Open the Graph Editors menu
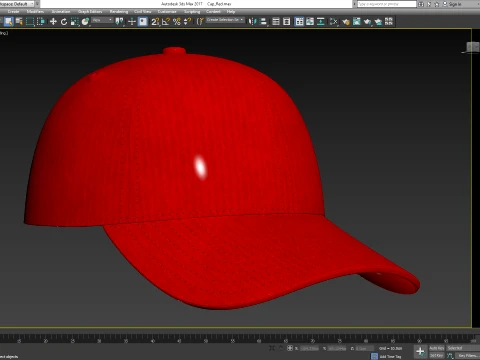 90,11
